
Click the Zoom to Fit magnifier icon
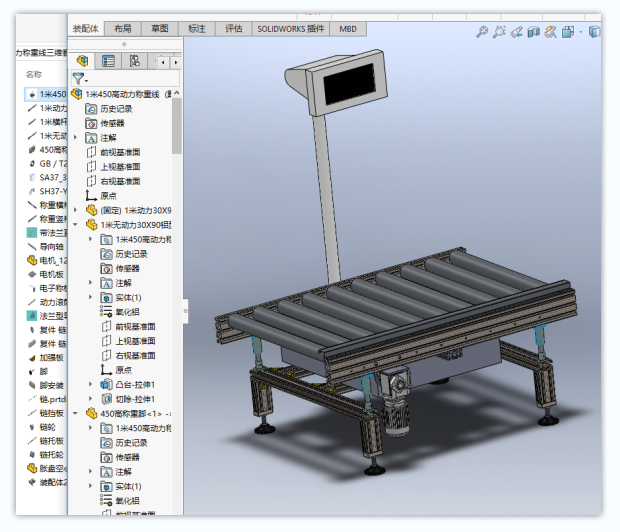tap(482, 32)
